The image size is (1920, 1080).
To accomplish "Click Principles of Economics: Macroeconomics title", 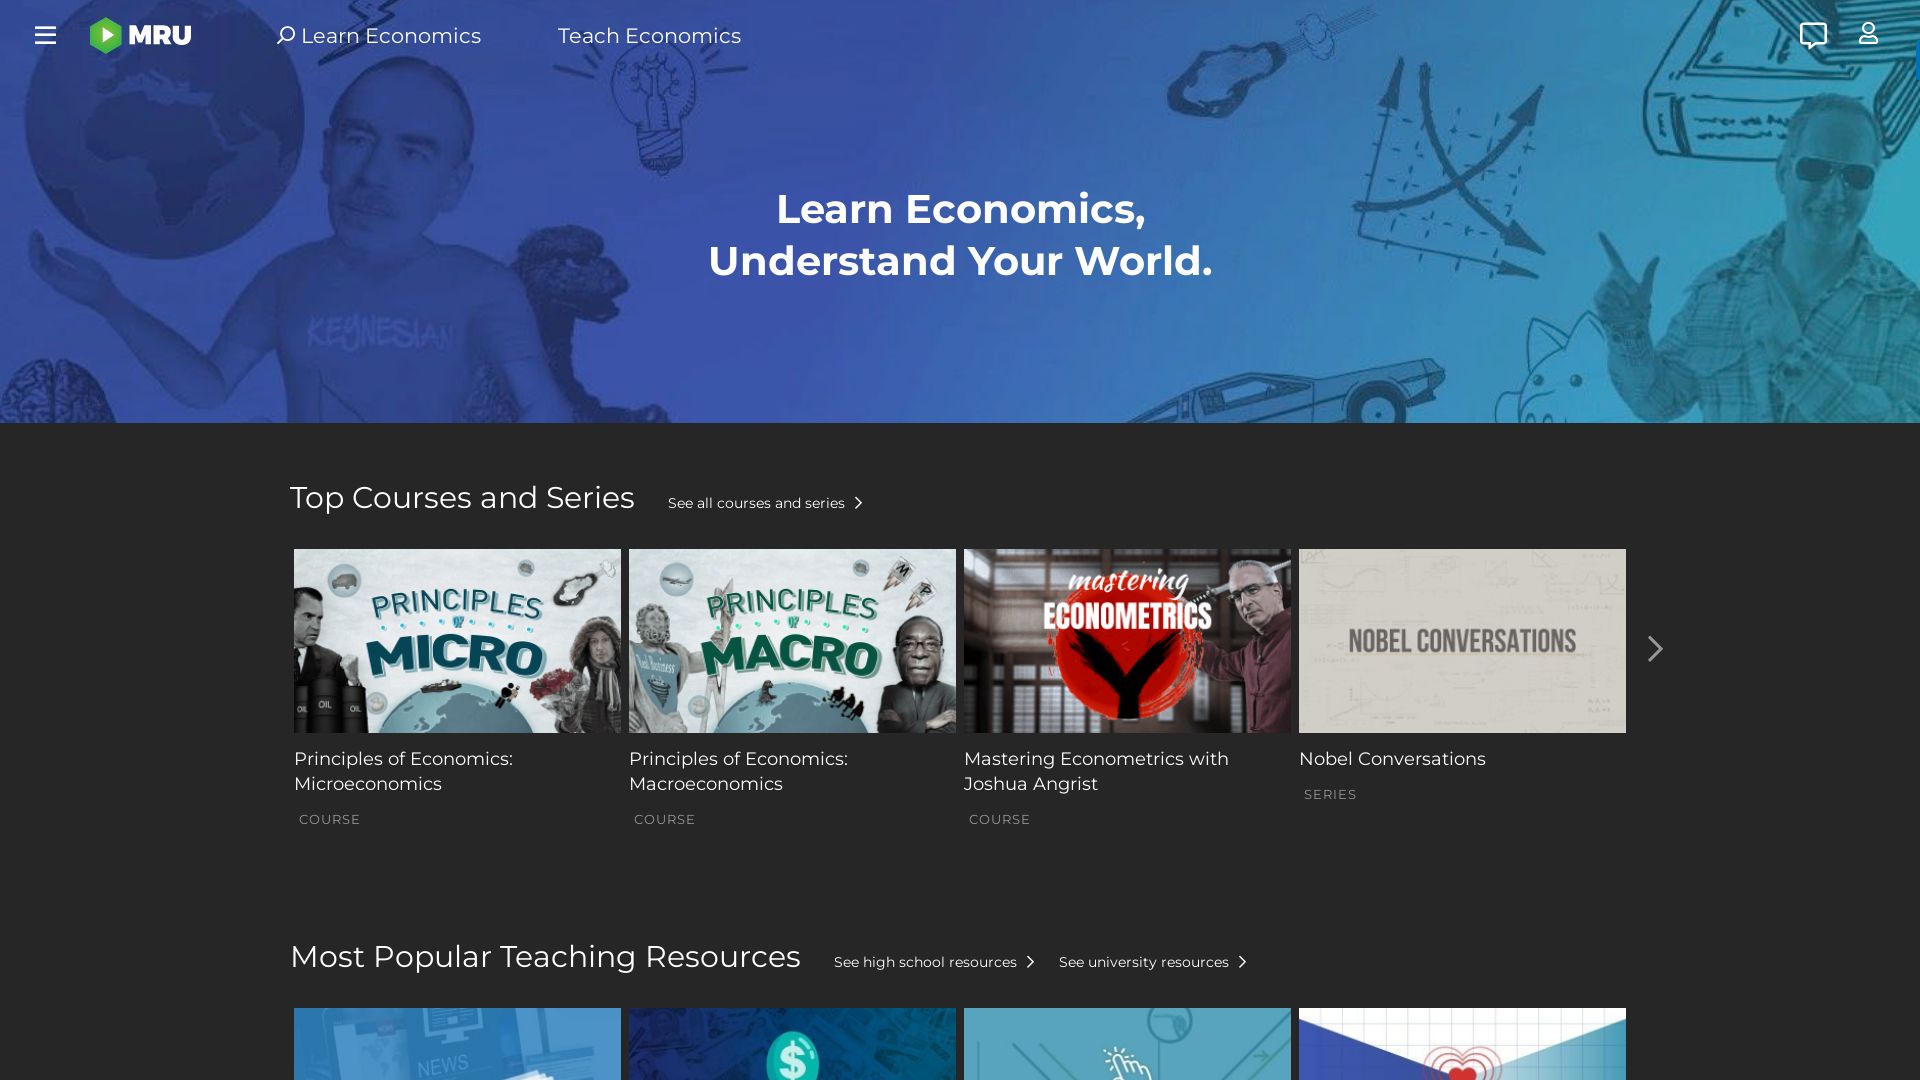I will click(x=738, y=771).
